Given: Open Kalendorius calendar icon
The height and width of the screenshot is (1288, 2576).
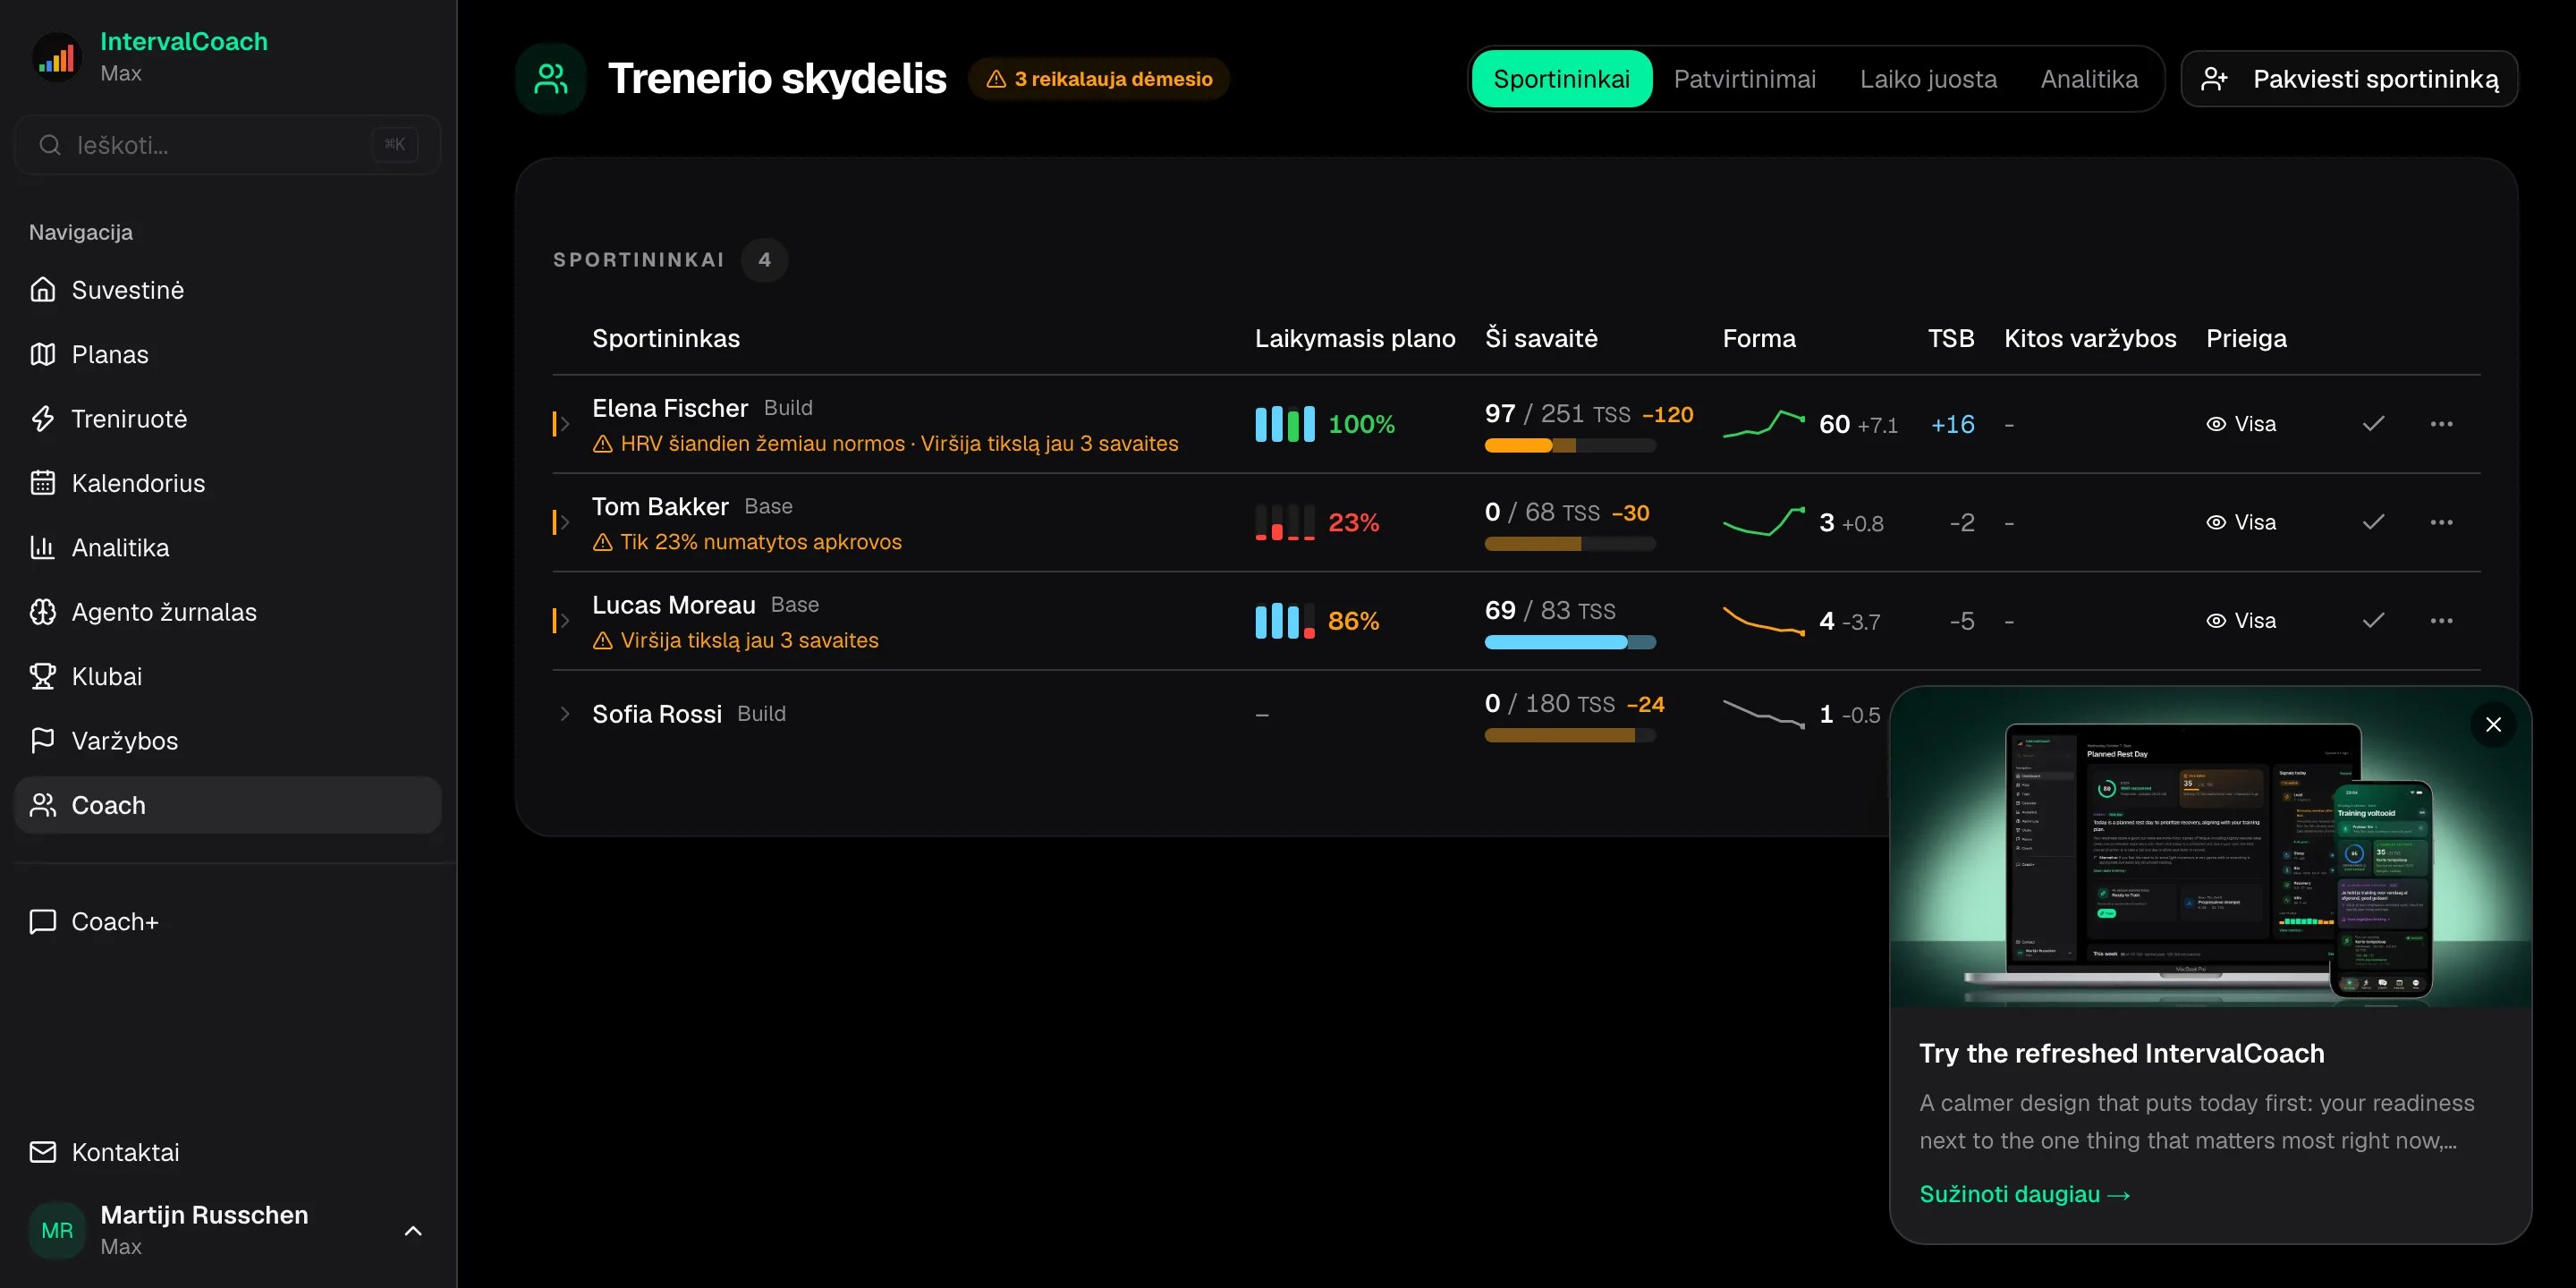Looking at the screenshot, I should pos(42,483).
